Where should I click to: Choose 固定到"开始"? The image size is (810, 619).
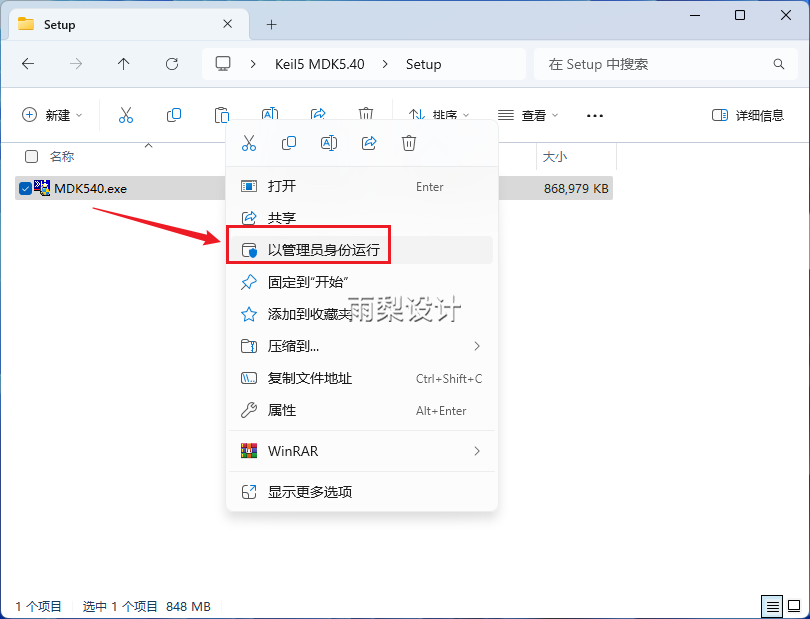pos(362,282)
